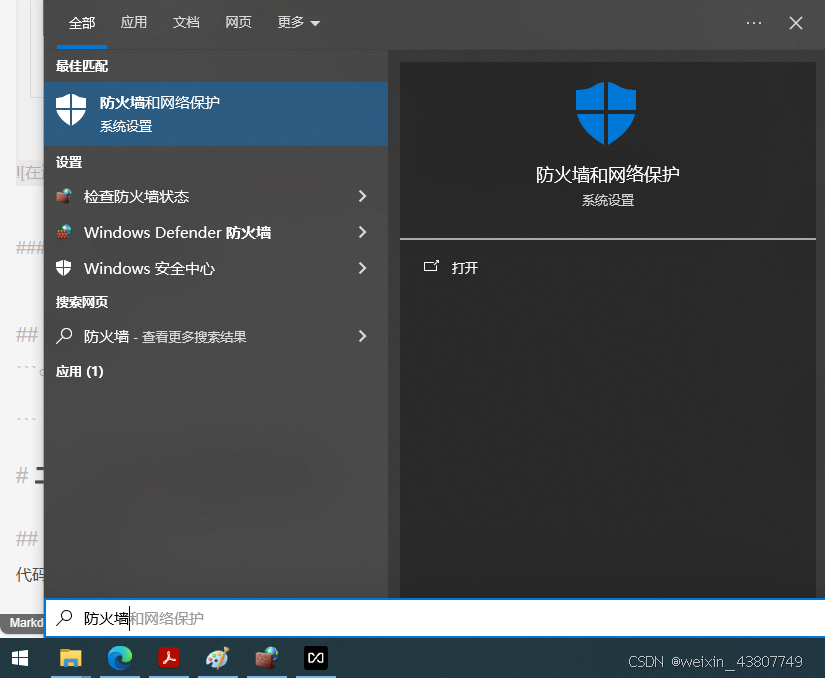Open the 防火墙和网络保护 best match result

216,114
